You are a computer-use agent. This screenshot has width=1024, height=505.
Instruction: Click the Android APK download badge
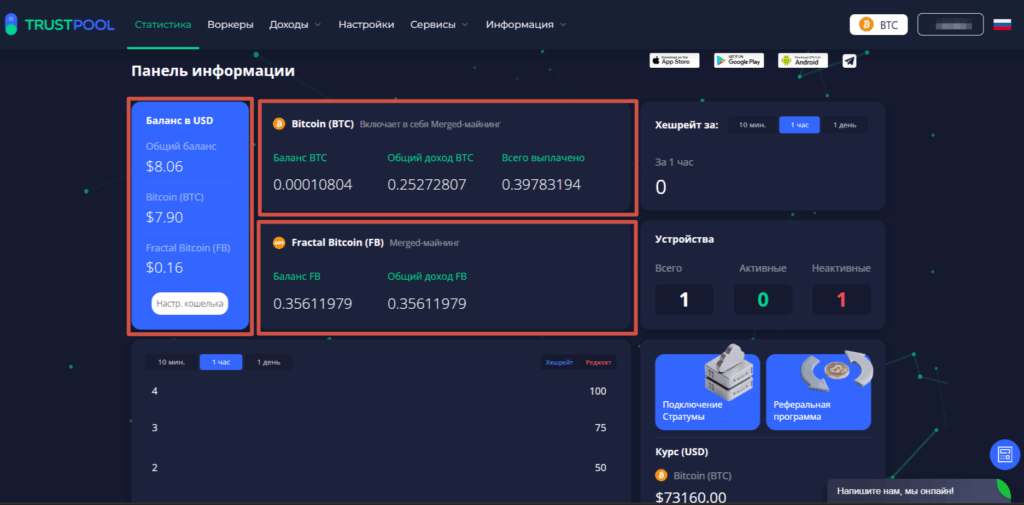click(803, 61)
